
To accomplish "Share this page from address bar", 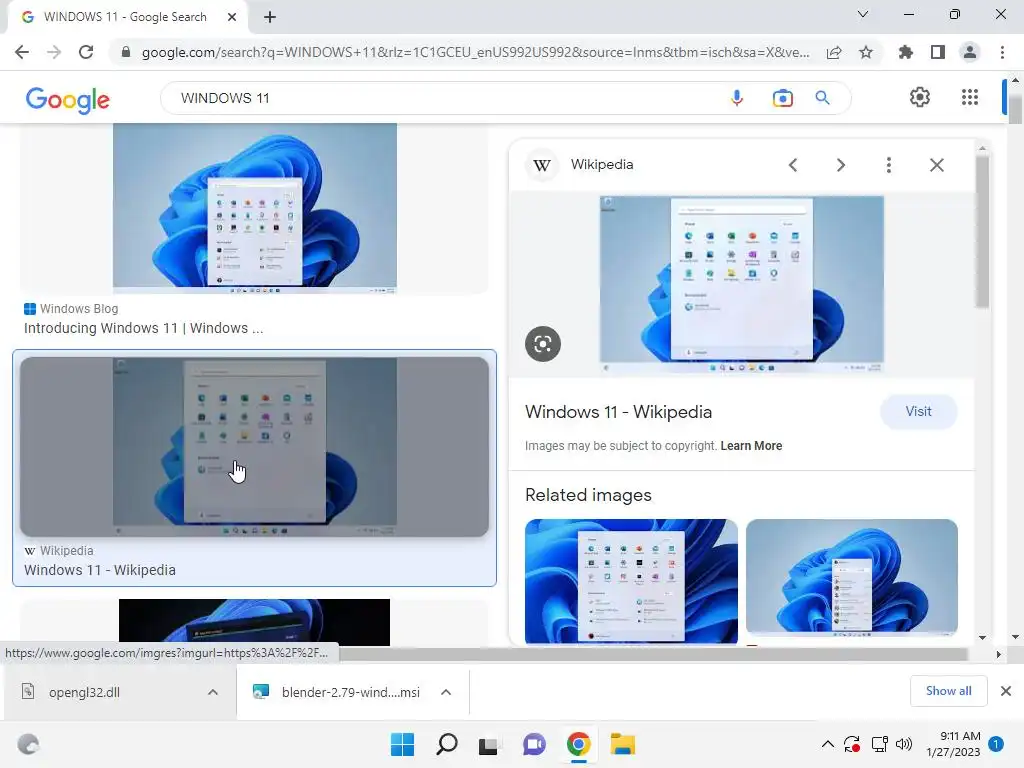I will pos(834,52).
